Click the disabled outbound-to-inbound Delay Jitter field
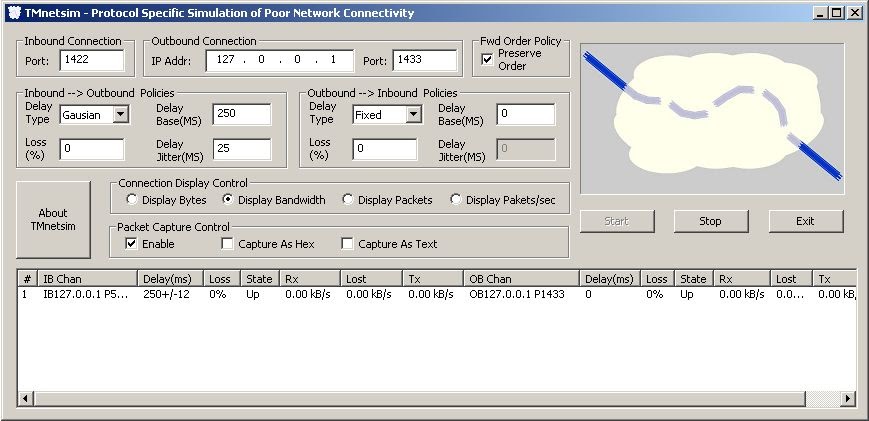The width and height of the screenshot is (869, 421). click(526, 148)
